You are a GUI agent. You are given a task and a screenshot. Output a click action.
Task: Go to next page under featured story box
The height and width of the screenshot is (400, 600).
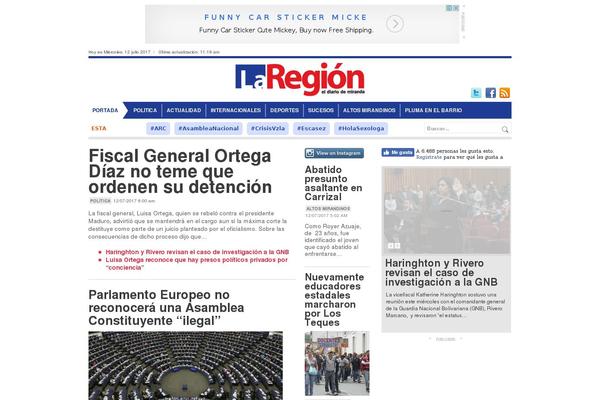pyautogui.click(x=461, y=339)
